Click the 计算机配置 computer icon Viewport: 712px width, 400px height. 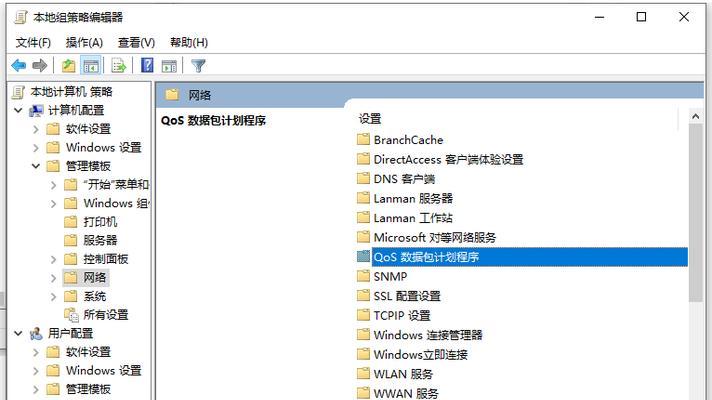point(36,110)
